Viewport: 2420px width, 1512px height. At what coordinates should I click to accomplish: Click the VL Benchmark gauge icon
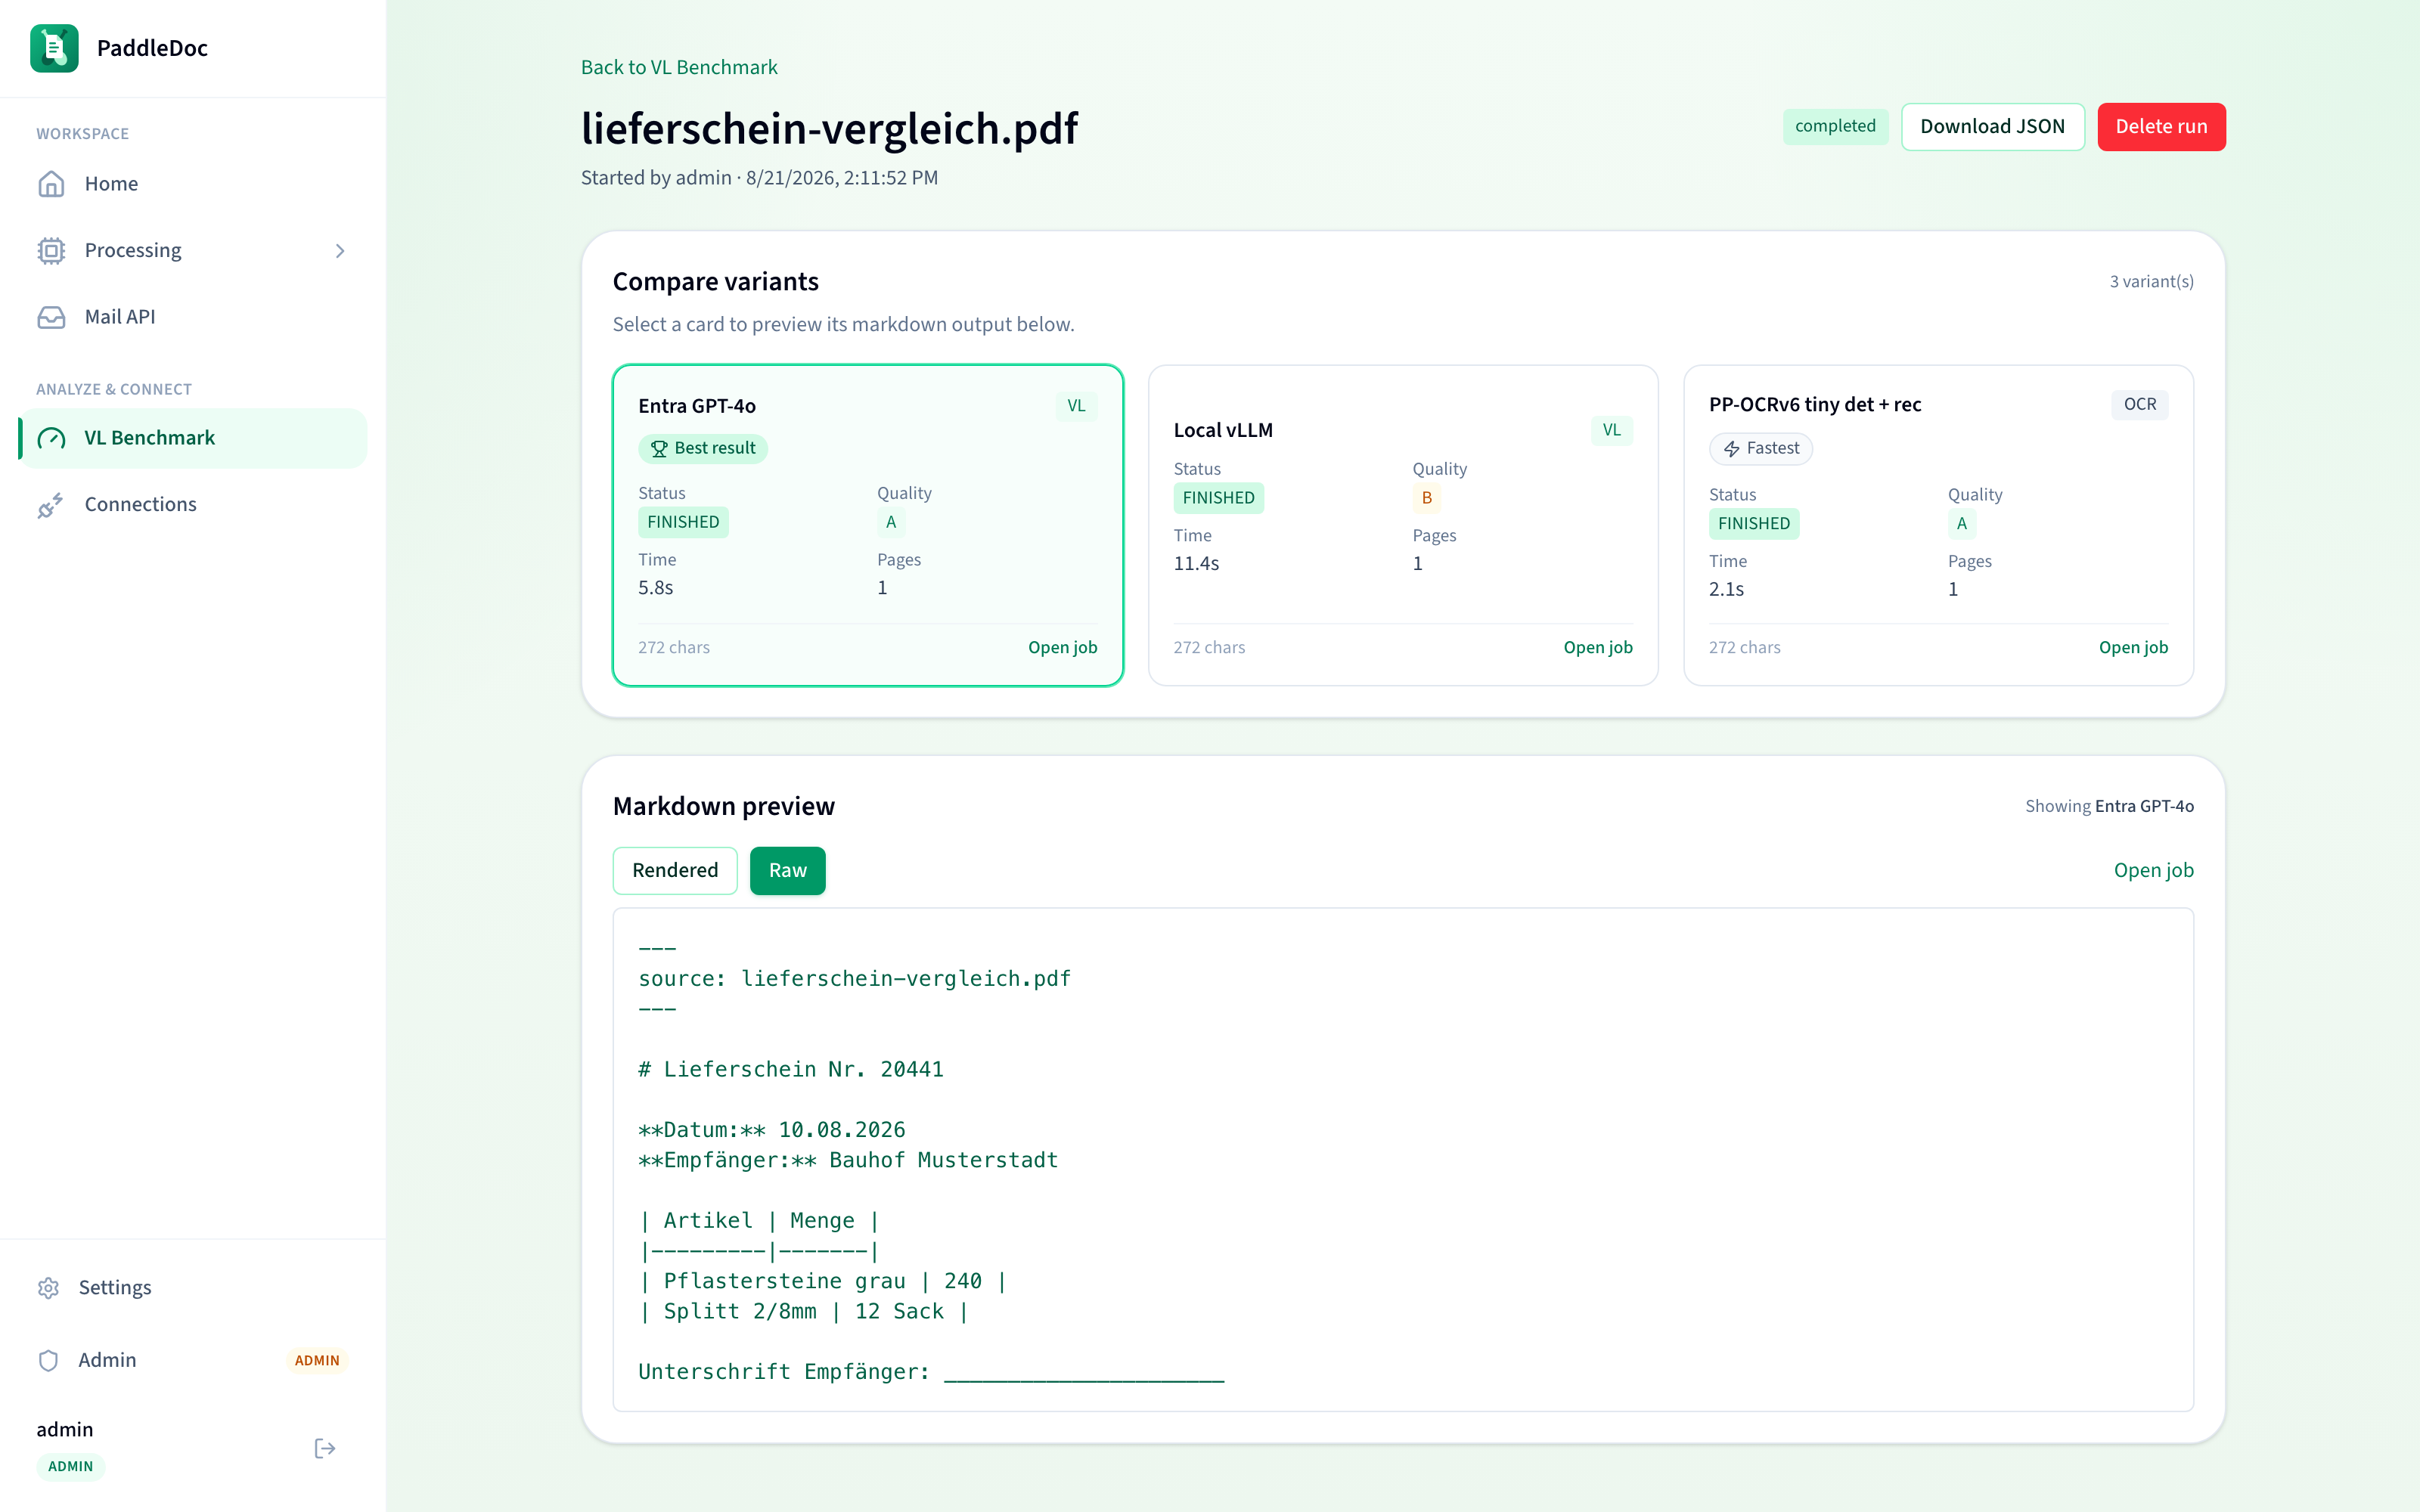point(51,438)
